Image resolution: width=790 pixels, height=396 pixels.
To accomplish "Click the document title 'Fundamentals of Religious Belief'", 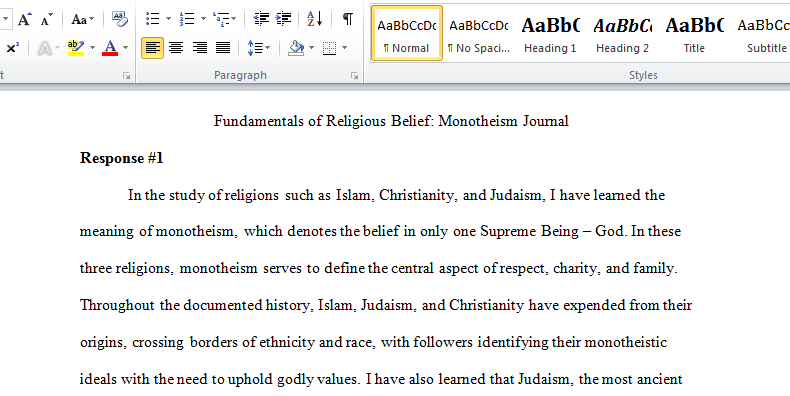I will 323,121.
